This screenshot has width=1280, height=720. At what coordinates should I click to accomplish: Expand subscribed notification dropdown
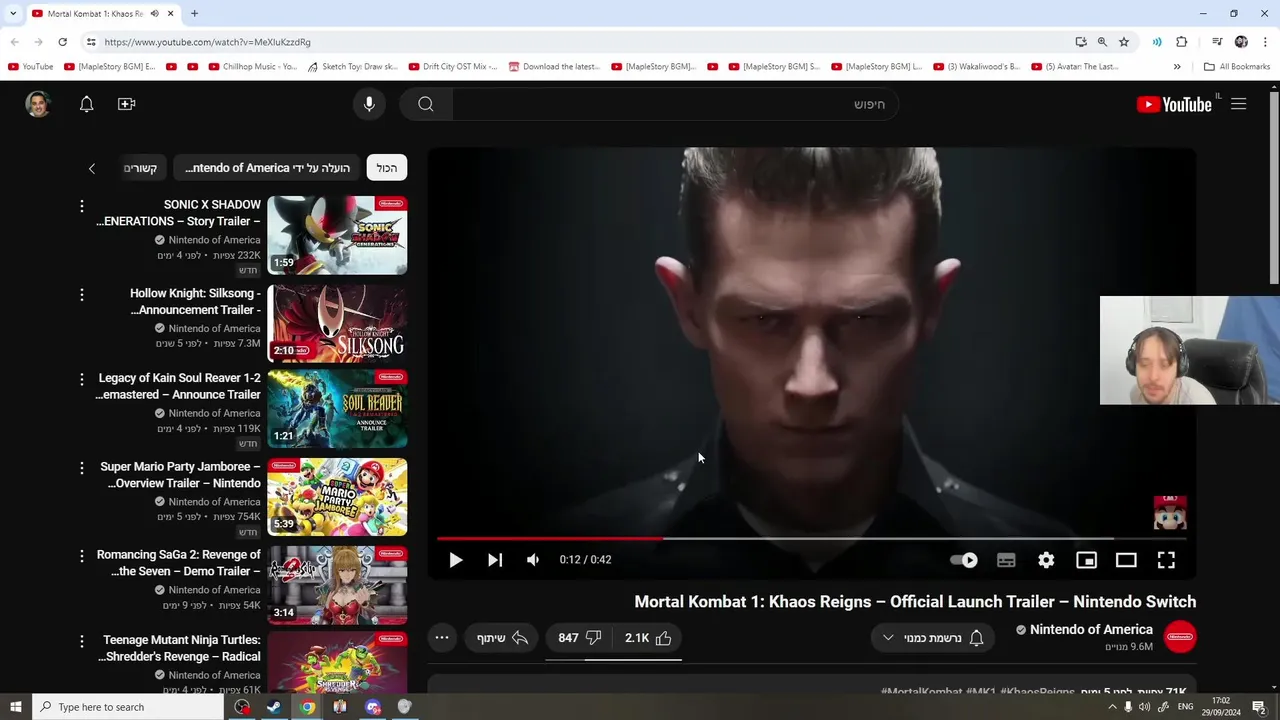pos(933,638)
